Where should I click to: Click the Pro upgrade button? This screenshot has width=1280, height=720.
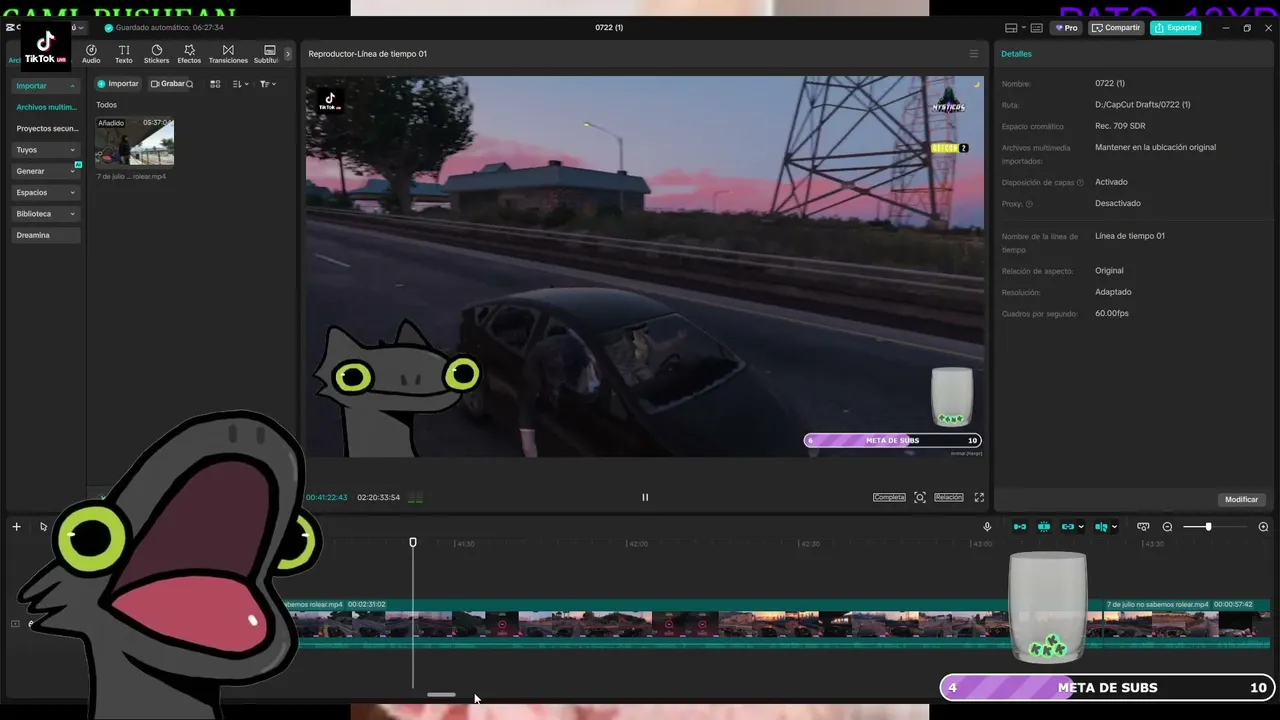pos(1066,28)
